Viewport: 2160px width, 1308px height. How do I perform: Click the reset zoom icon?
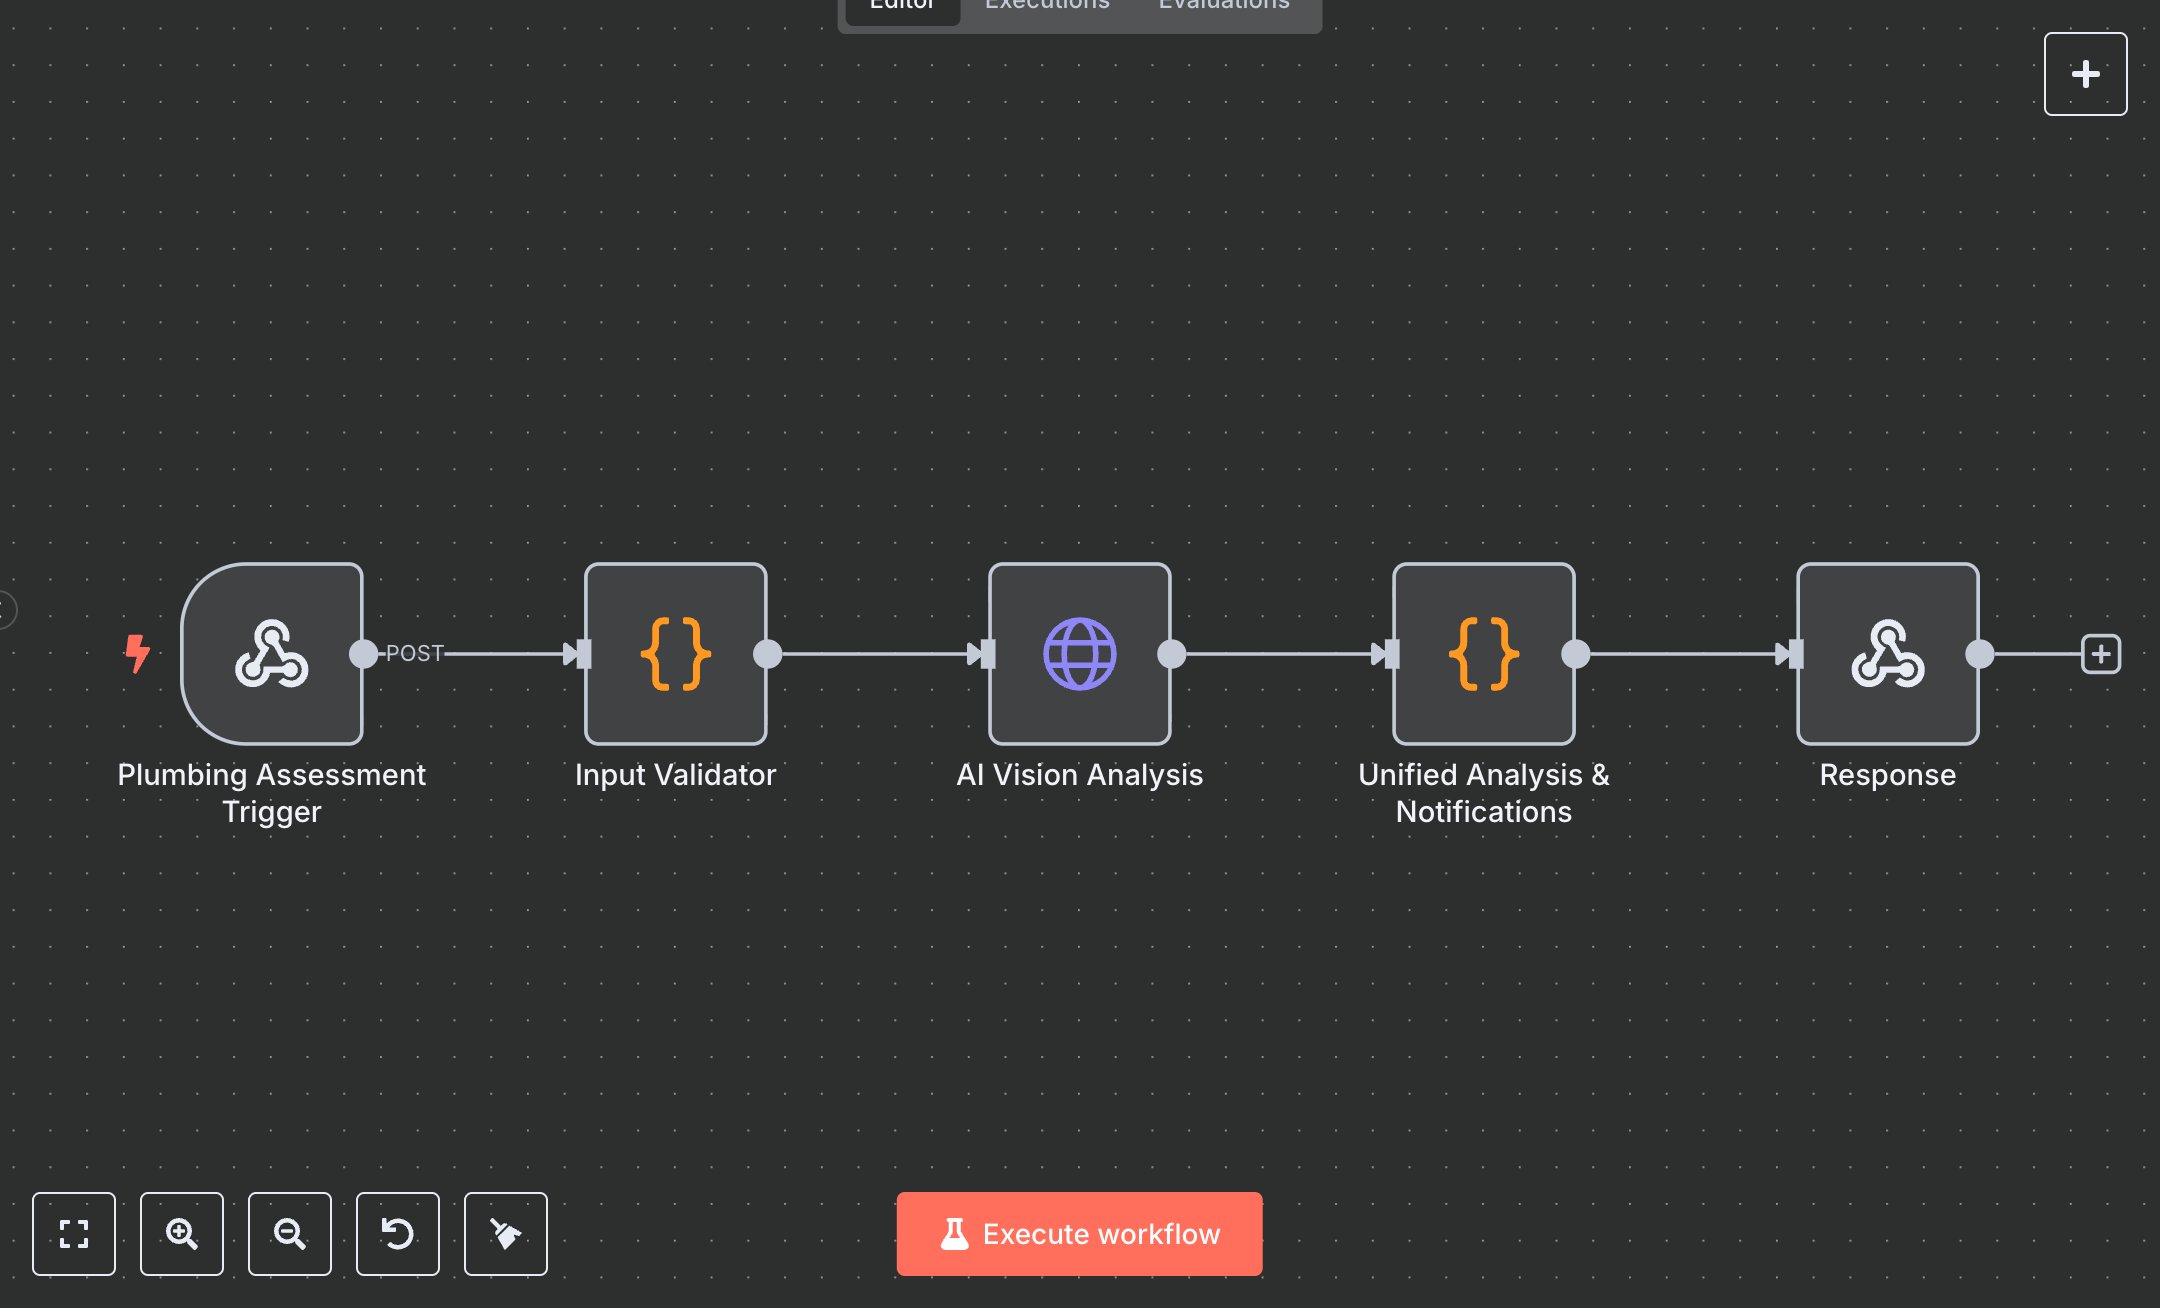[398, 1234]
